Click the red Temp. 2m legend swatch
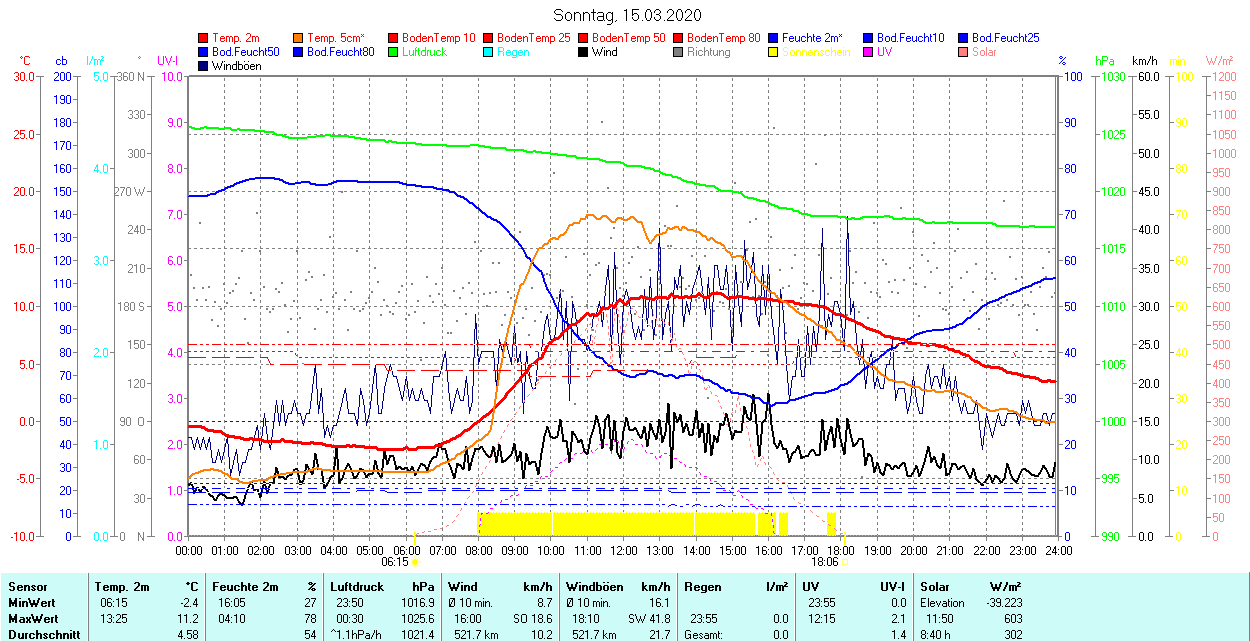Screen dimensions: 1250x641 pyautogui.click(x=204, y=38)
